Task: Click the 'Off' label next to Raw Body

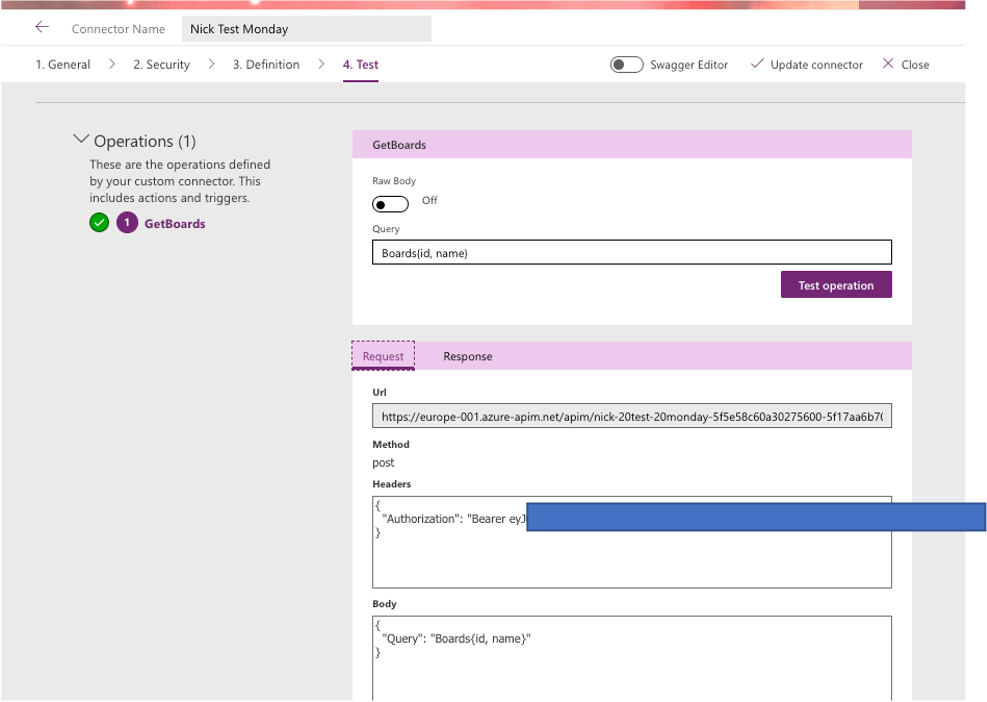Action: pos(429,200)
